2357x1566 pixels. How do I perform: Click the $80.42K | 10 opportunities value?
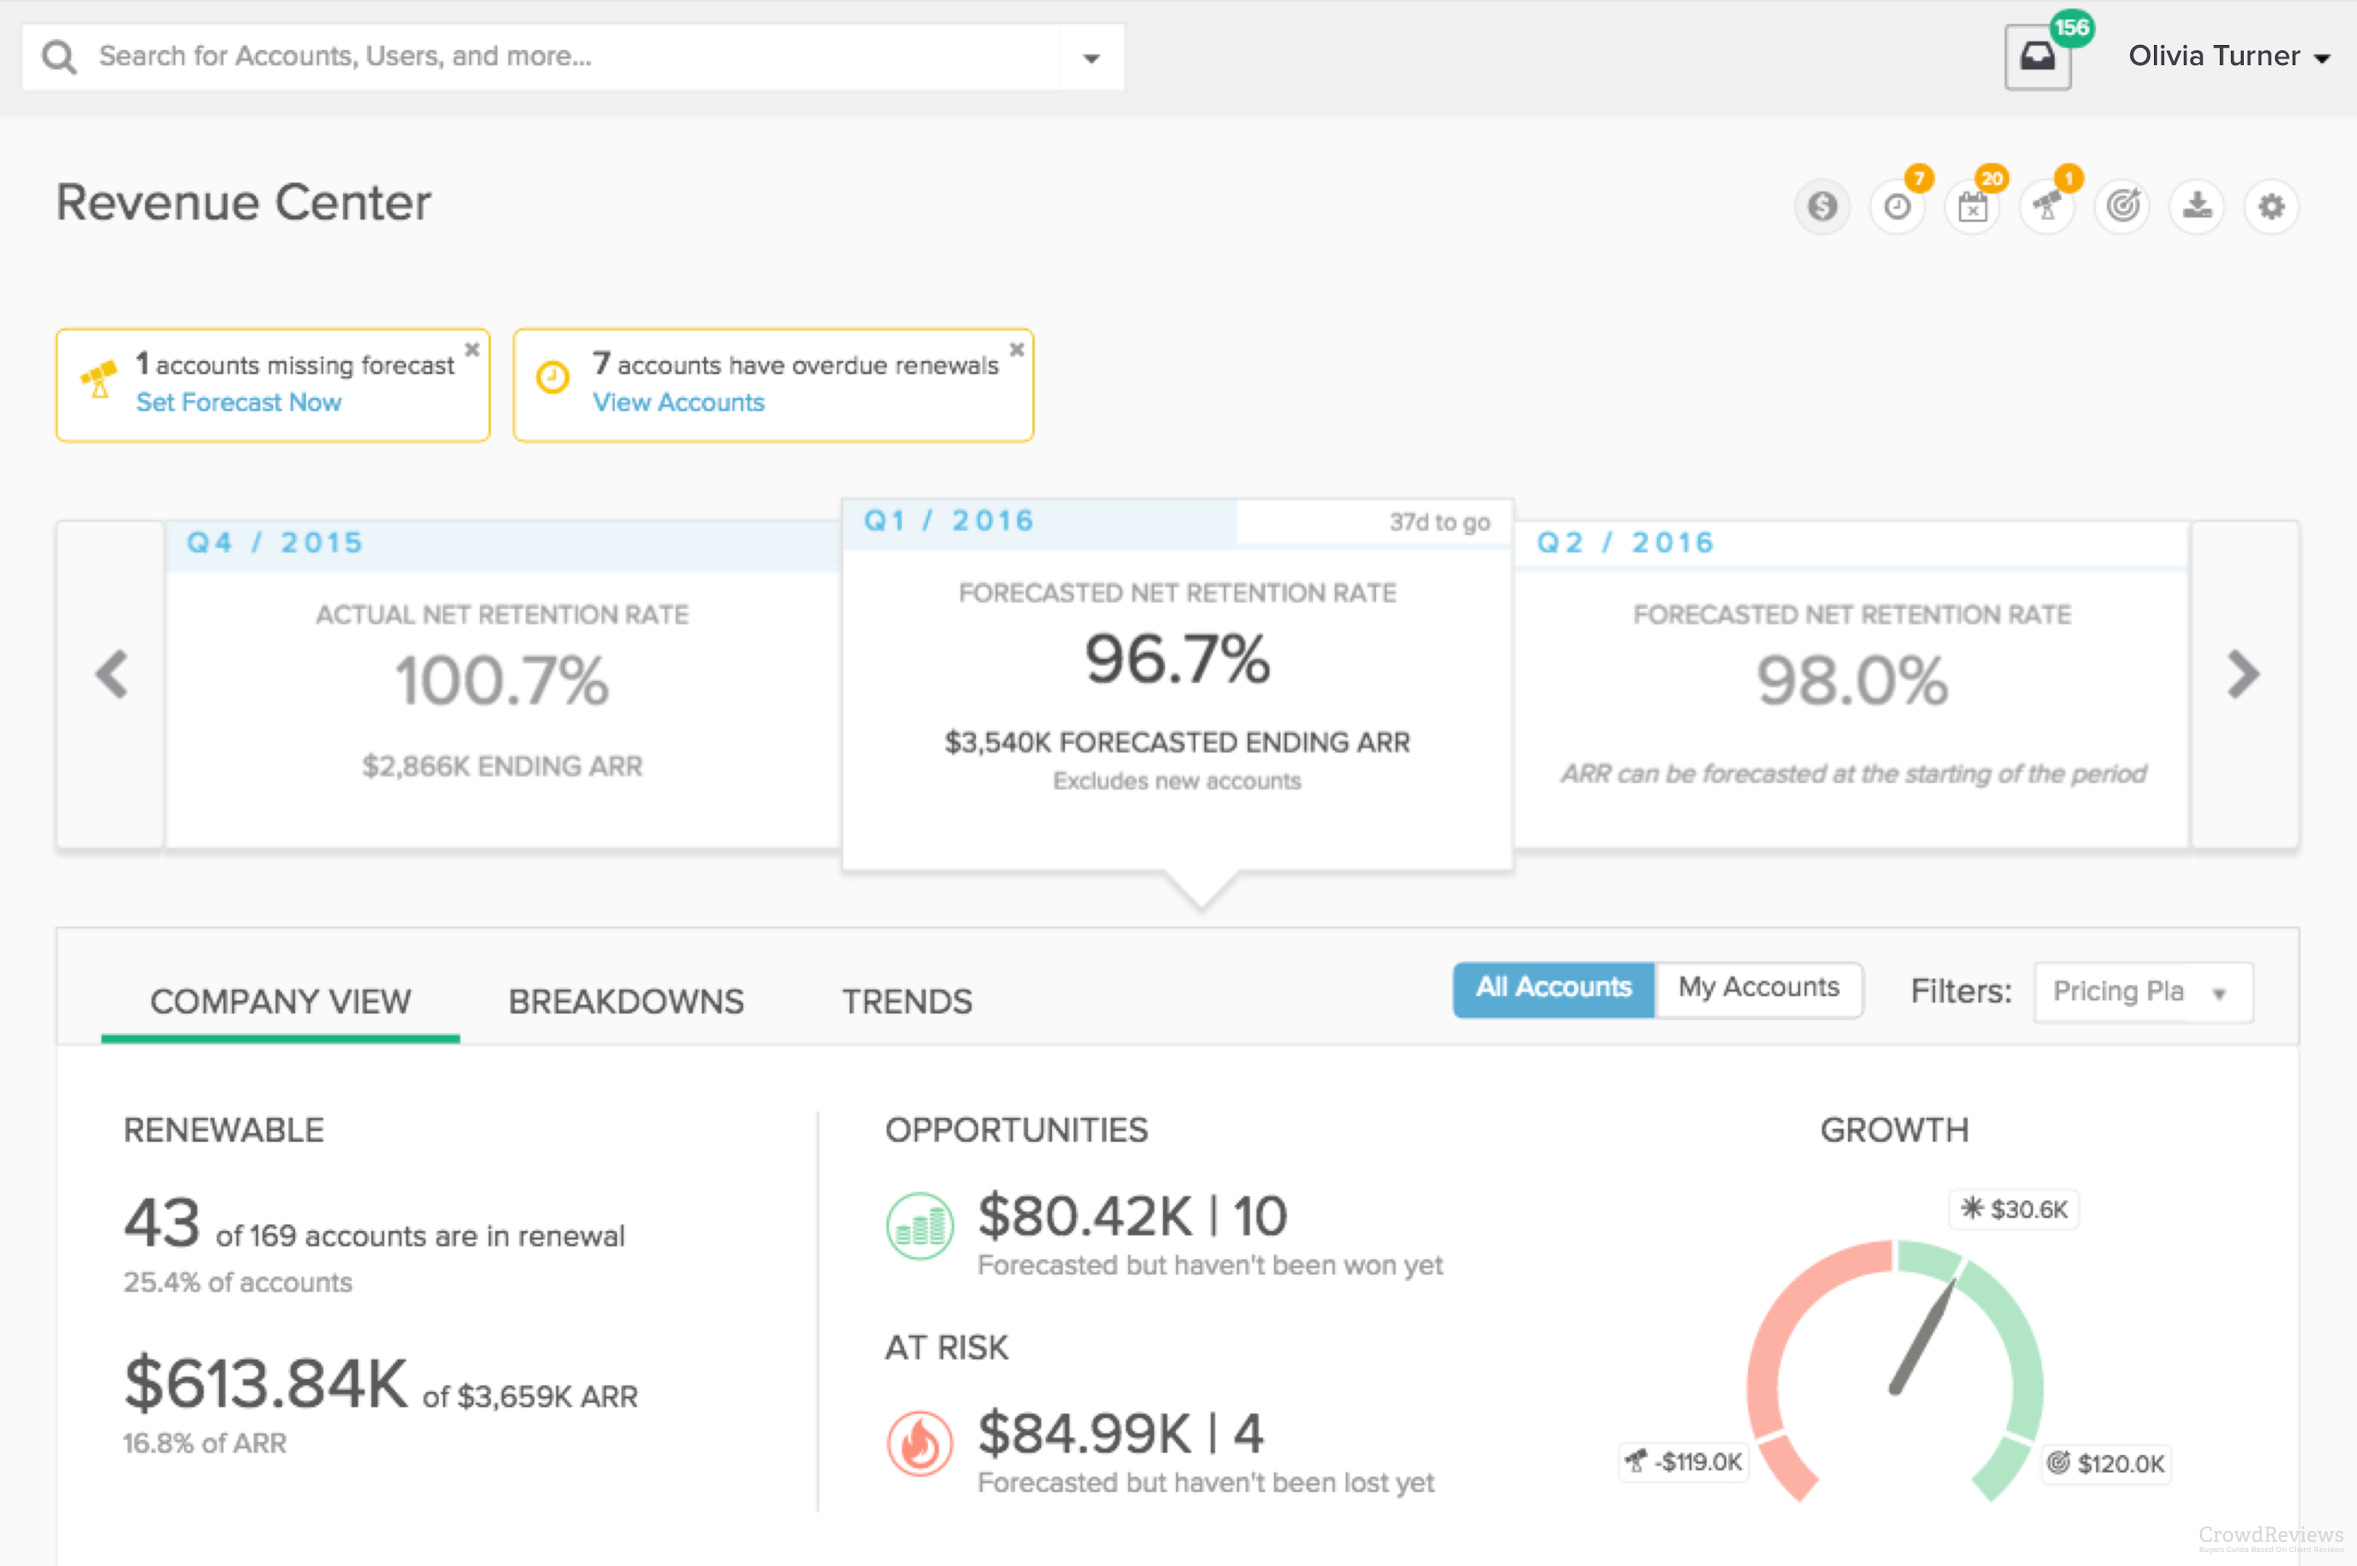coord(1132,1216)
